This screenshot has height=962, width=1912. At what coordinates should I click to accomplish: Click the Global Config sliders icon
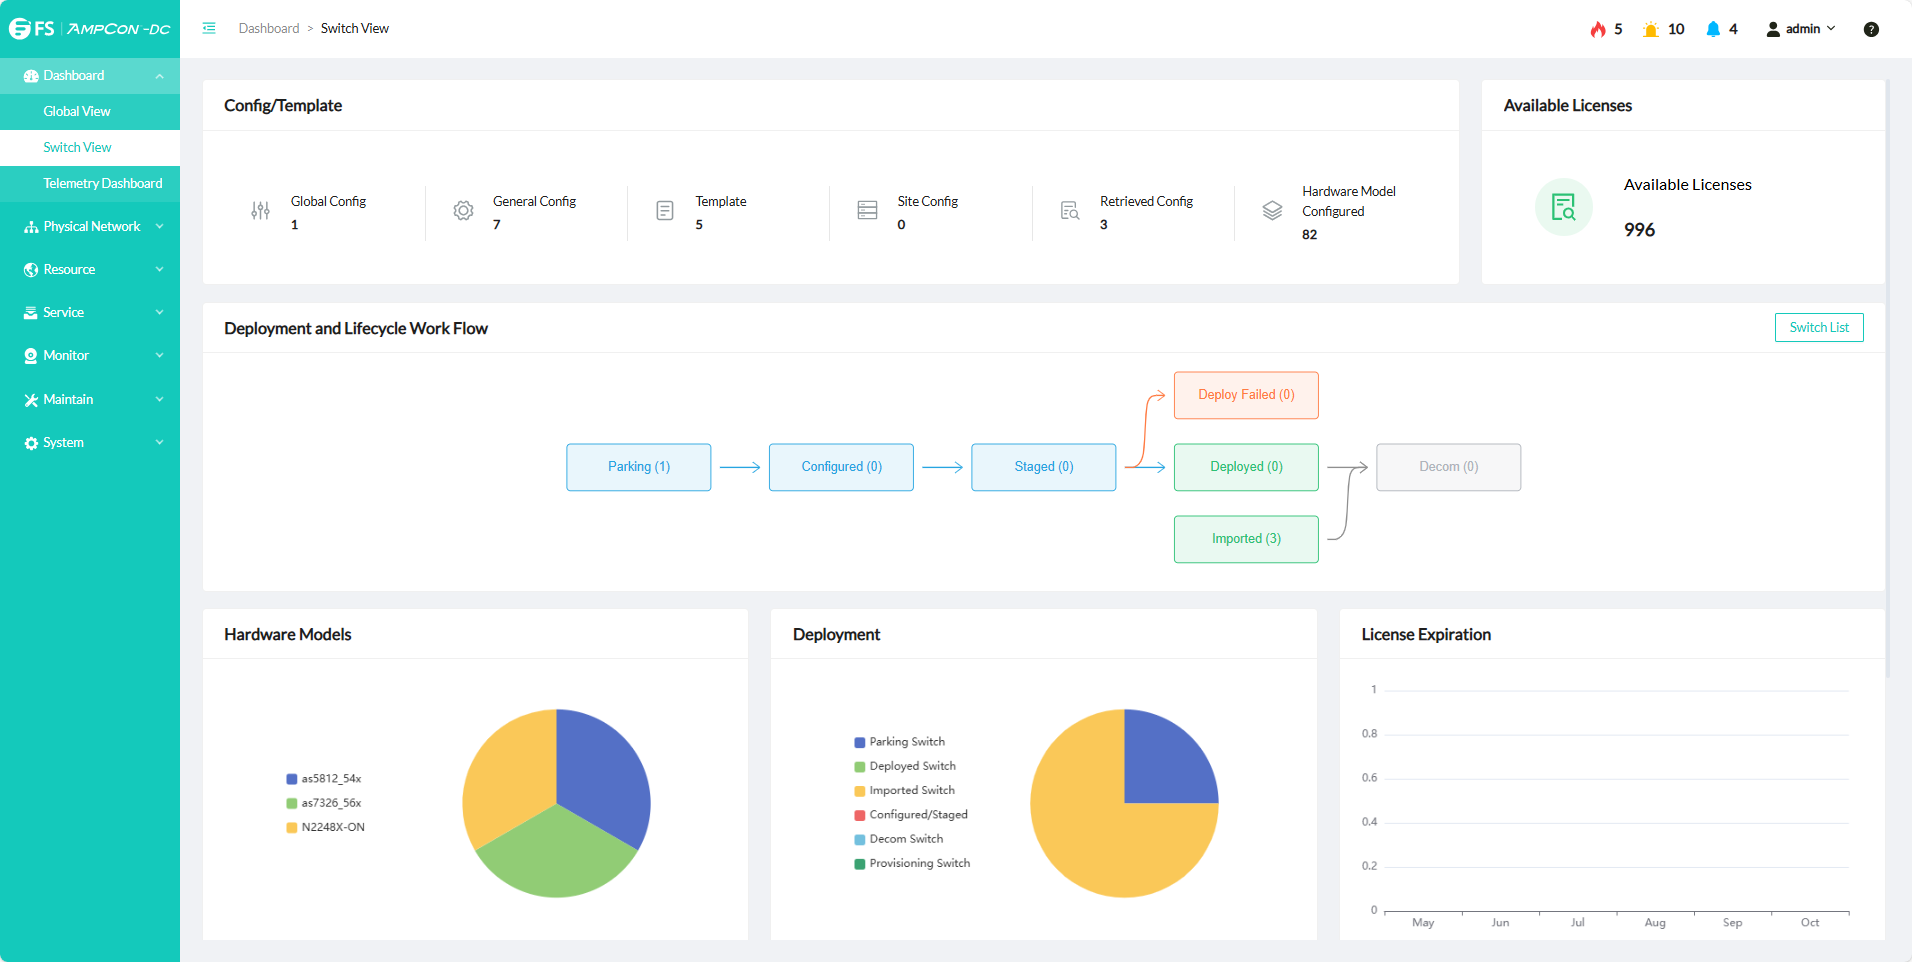pyautogui.click(x=261, y=211)
